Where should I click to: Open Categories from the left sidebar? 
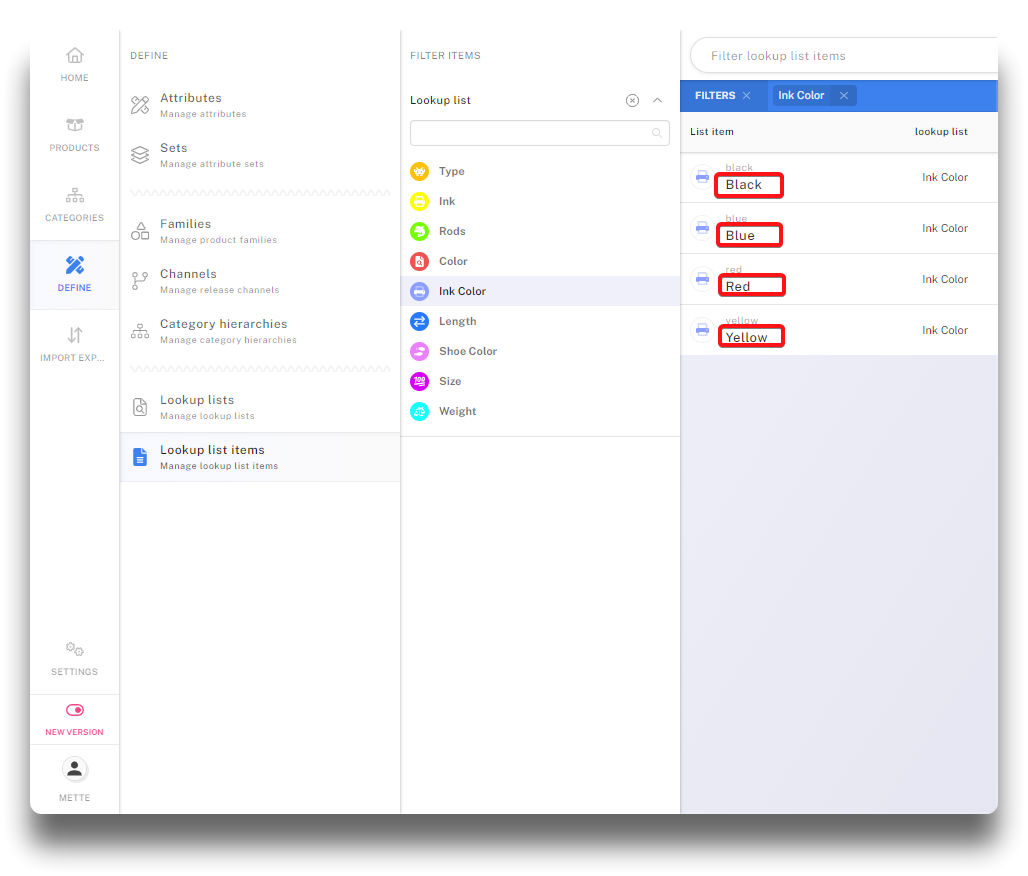tap(74, 204)
